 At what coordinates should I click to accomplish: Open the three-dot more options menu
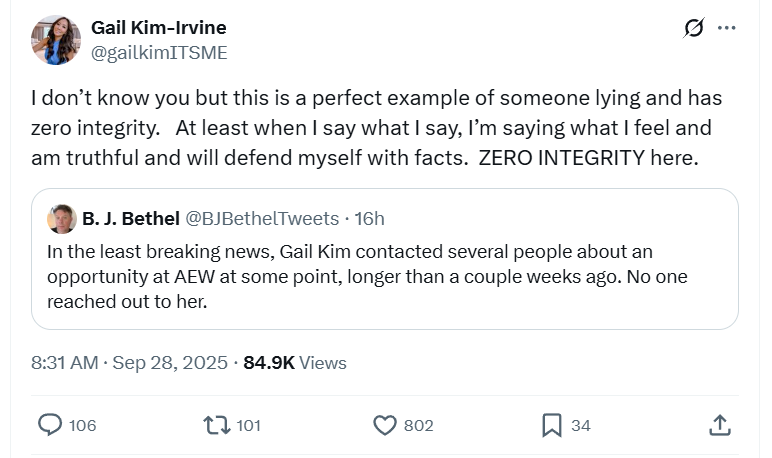[728, 28]
